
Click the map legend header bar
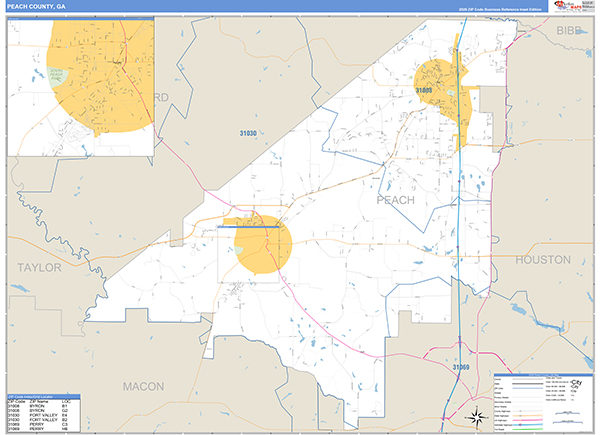point(543,375)
